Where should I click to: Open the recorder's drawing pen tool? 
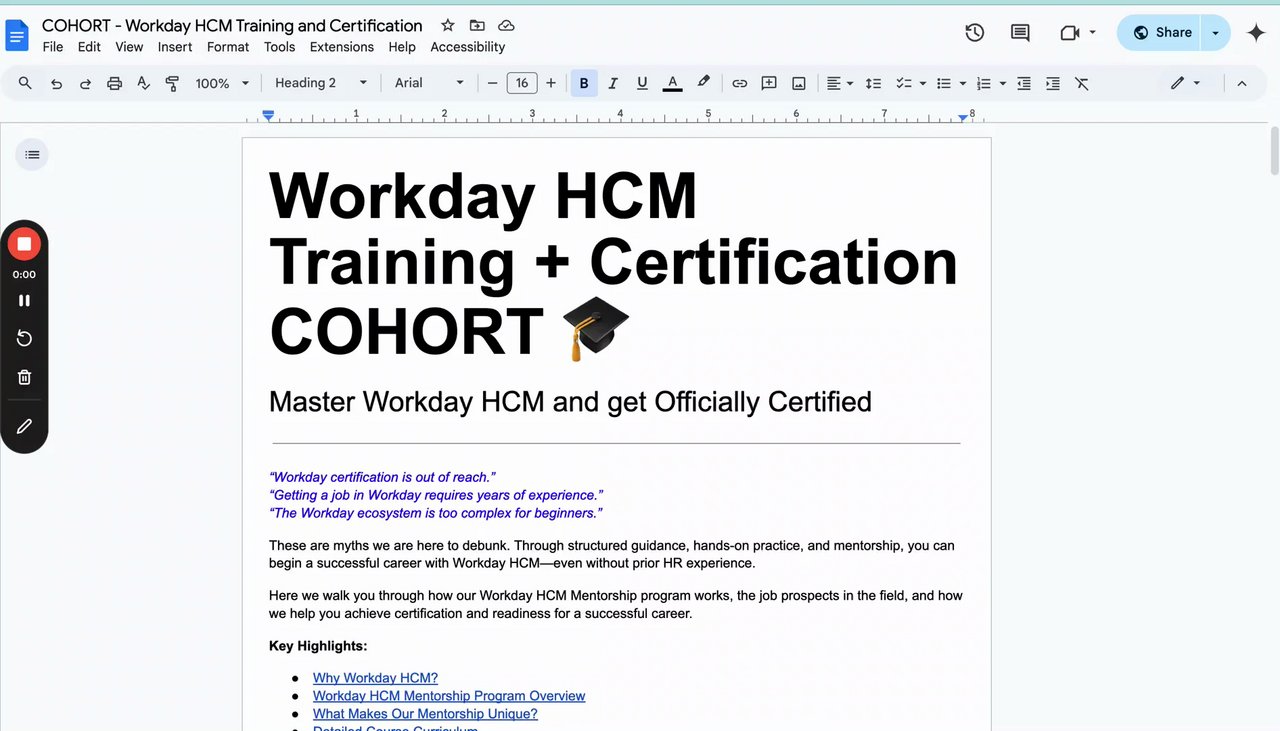tap(24, 426)
